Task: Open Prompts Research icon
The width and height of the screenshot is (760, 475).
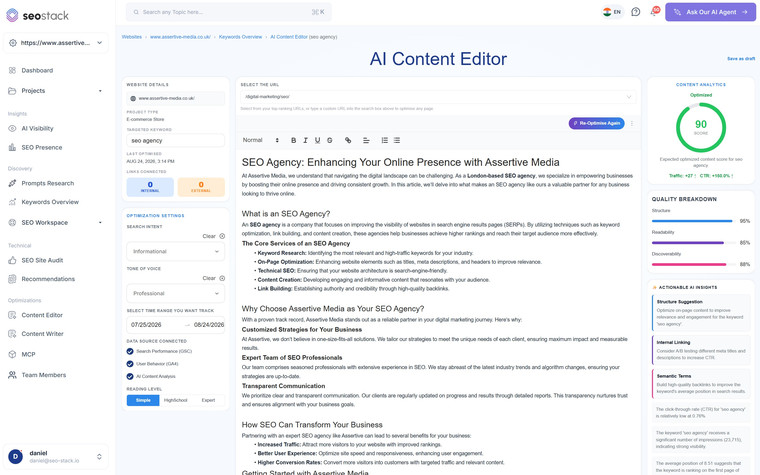Action: [x=12, y=183]
